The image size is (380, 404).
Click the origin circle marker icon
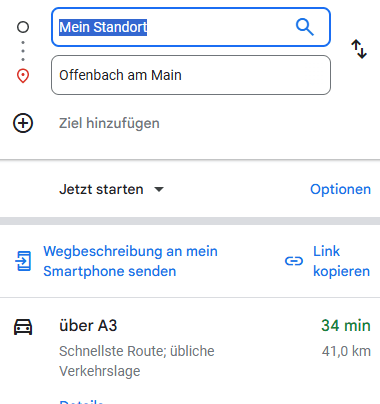[x=23, y=27]
